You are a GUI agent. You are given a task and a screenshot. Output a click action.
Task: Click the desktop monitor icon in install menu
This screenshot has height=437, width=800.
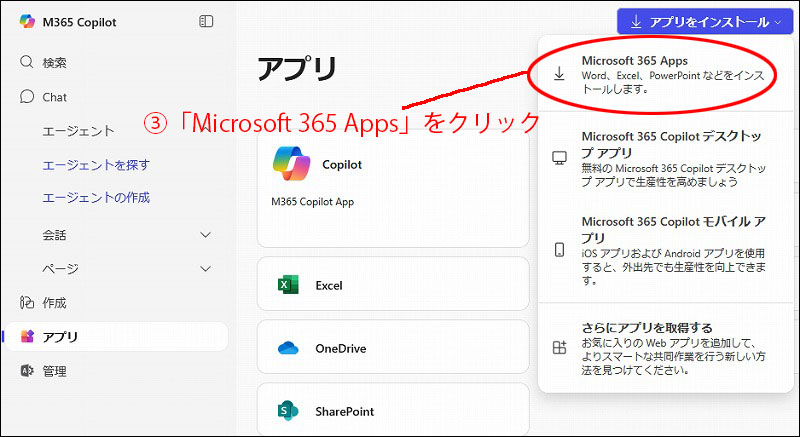pos(559,158)
